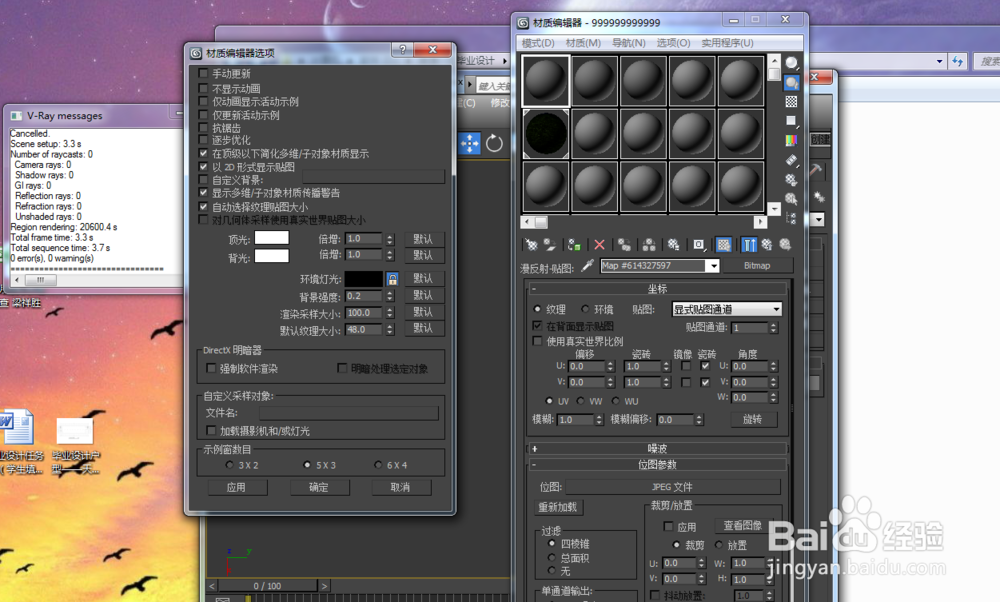This screenshot has height=602, width=1000.
Task: Click the 环境光 color swatch
Action: coord(363,278)
